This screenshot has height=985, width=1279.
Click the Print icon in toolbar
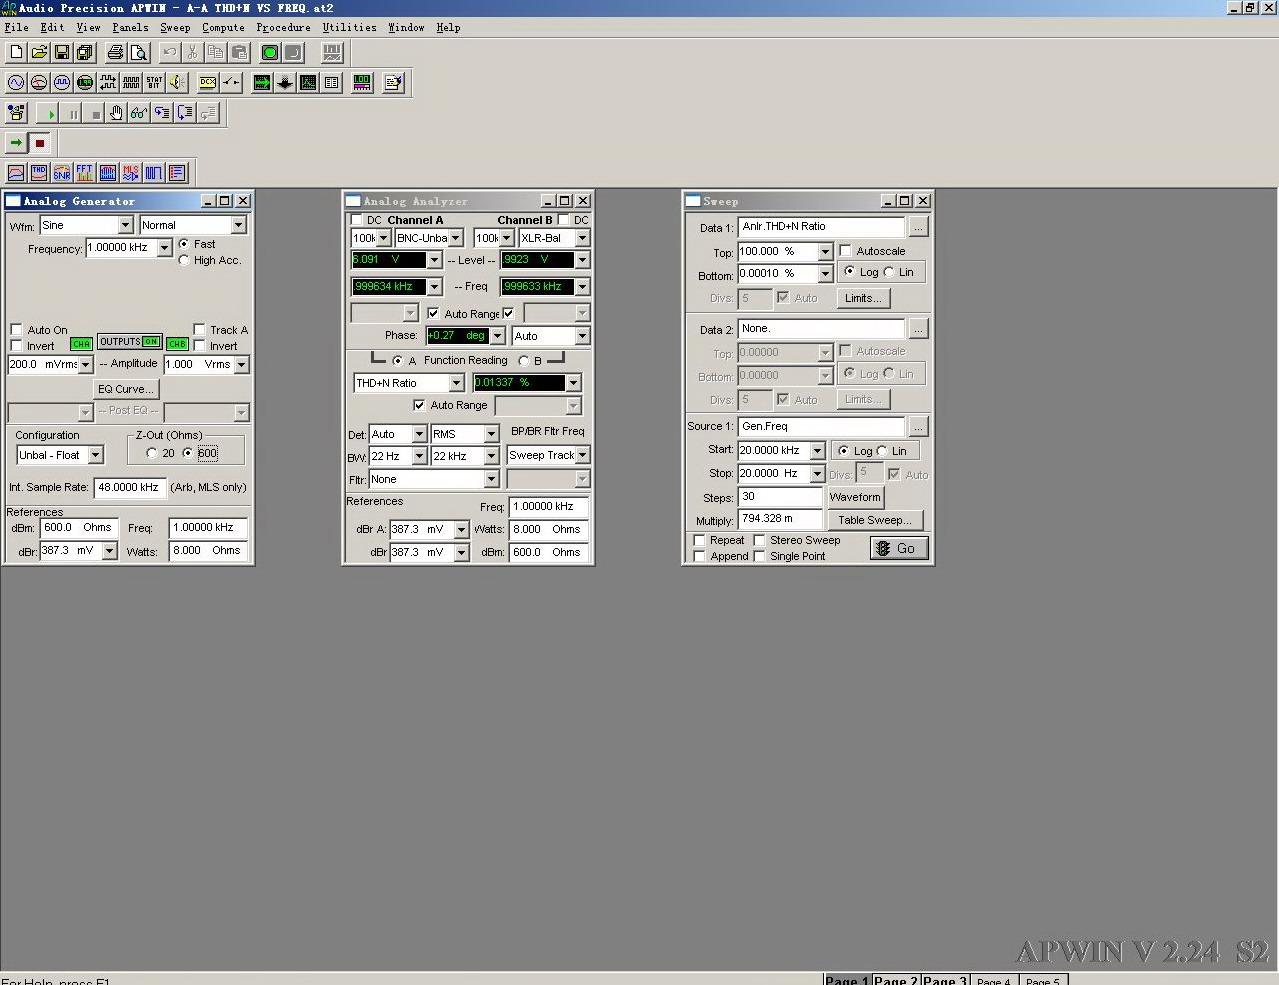coord(115,53)
